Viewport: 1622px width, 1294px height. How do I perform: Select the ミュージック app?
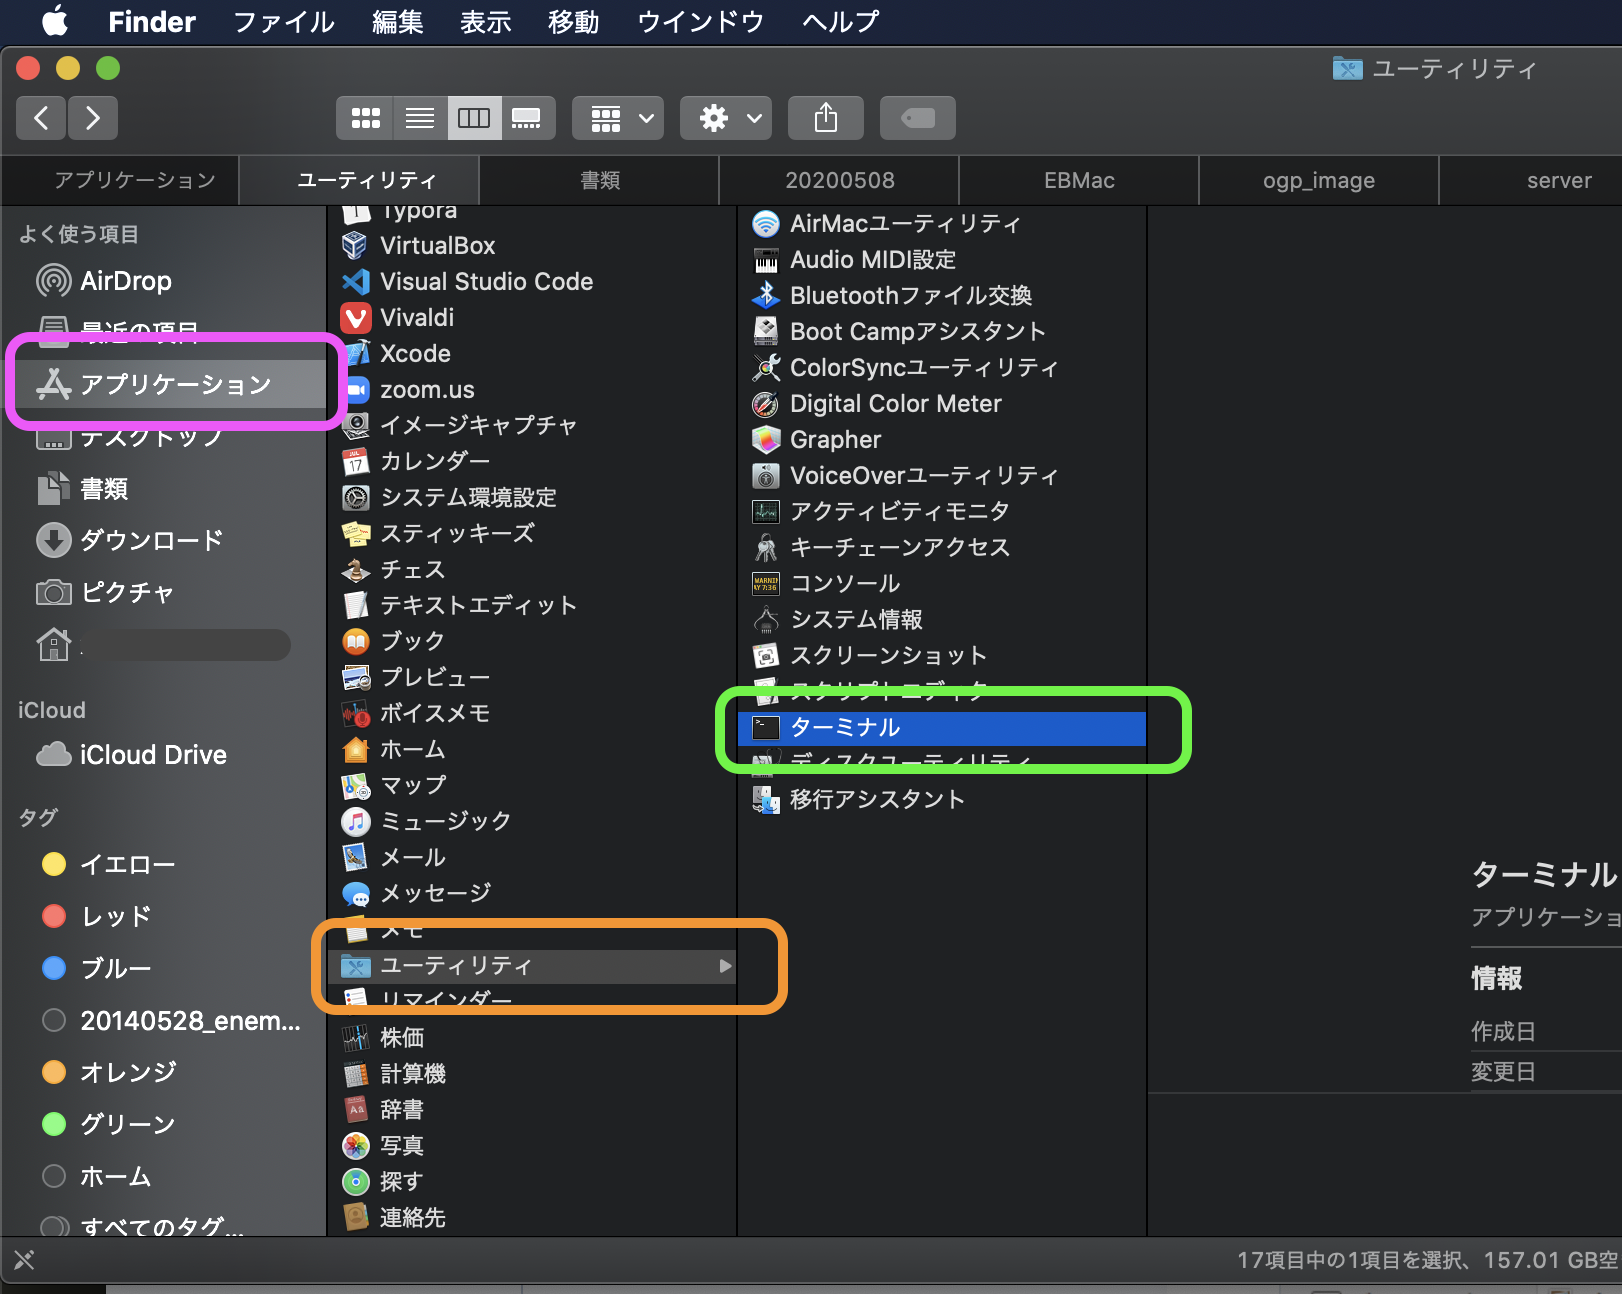pyautogui.click(x=532, y=821)
